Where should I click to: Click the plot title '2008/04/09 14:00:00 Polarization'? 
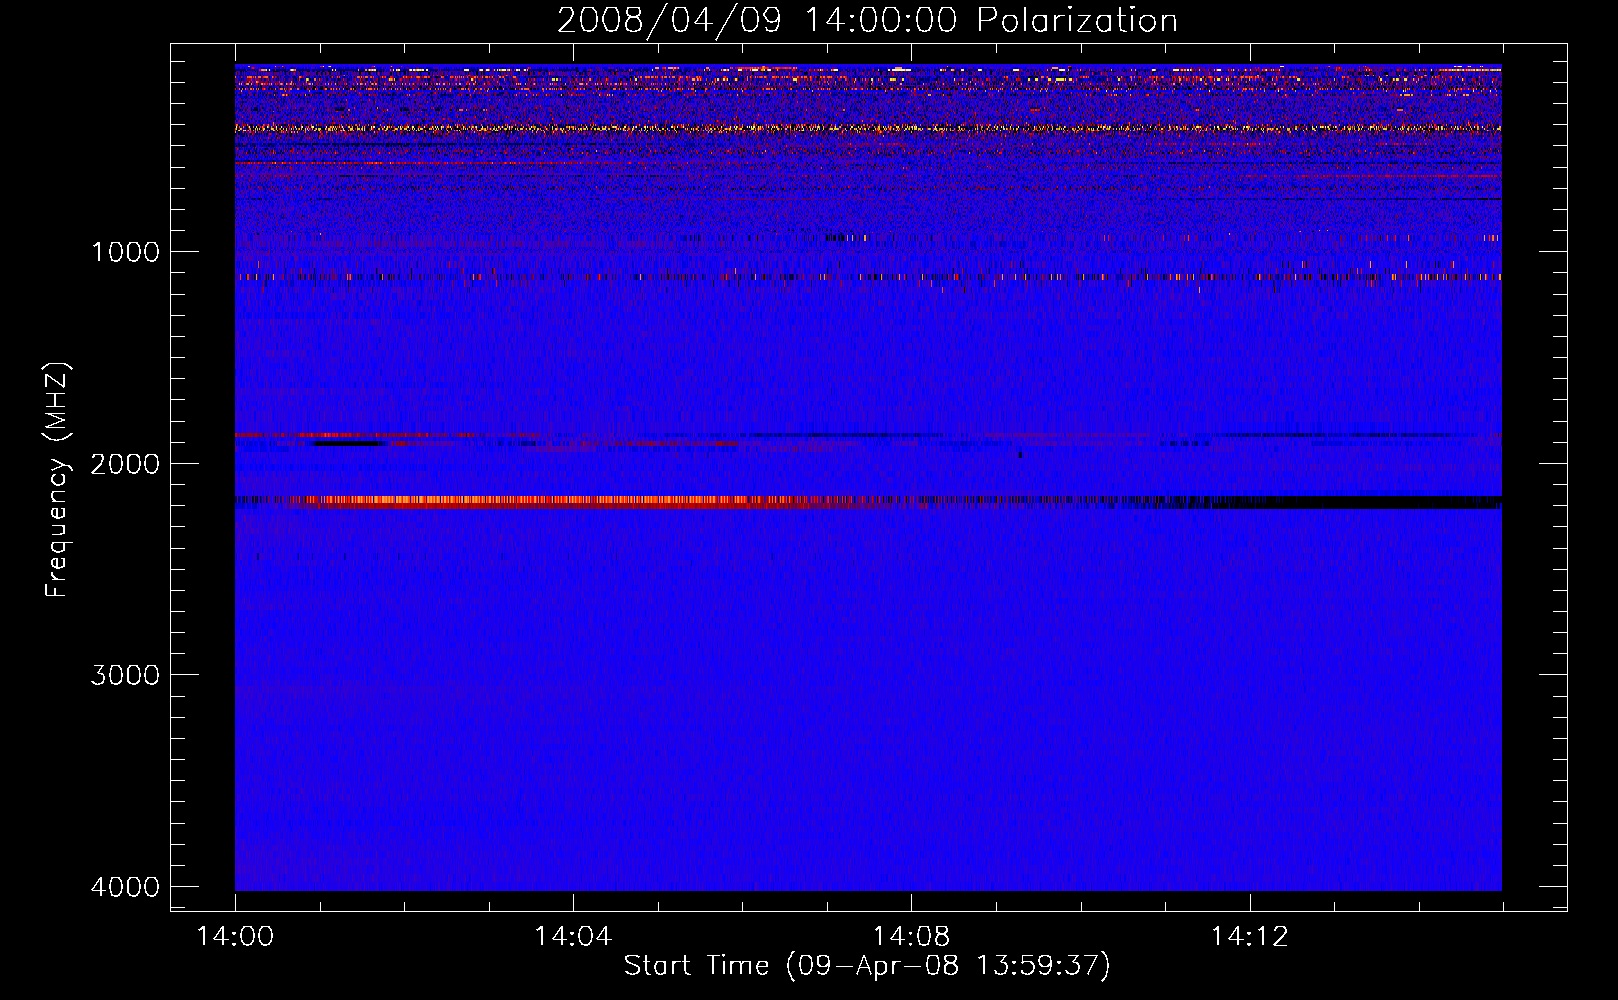[867, 20]
